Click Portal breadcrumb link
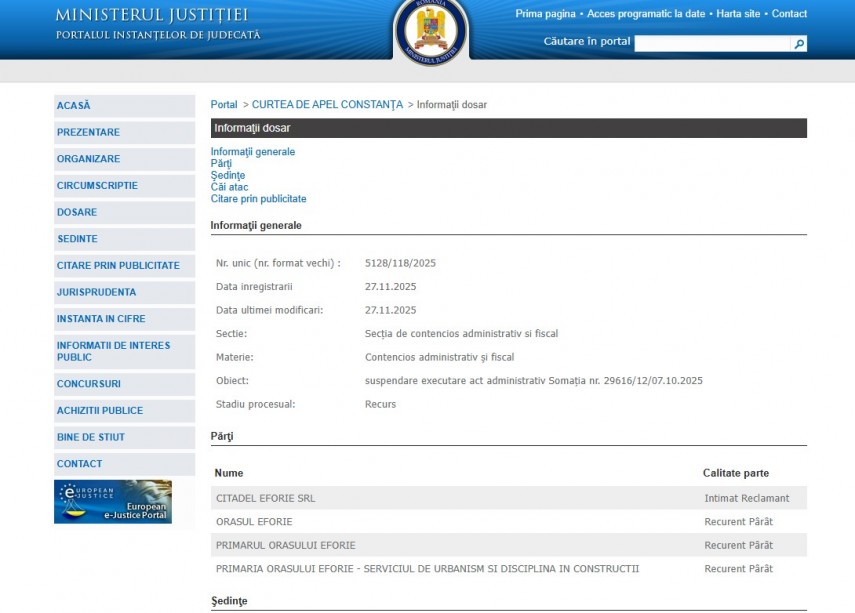The width and height of the screenshot is (855, 613). click(x=224, y=105)
